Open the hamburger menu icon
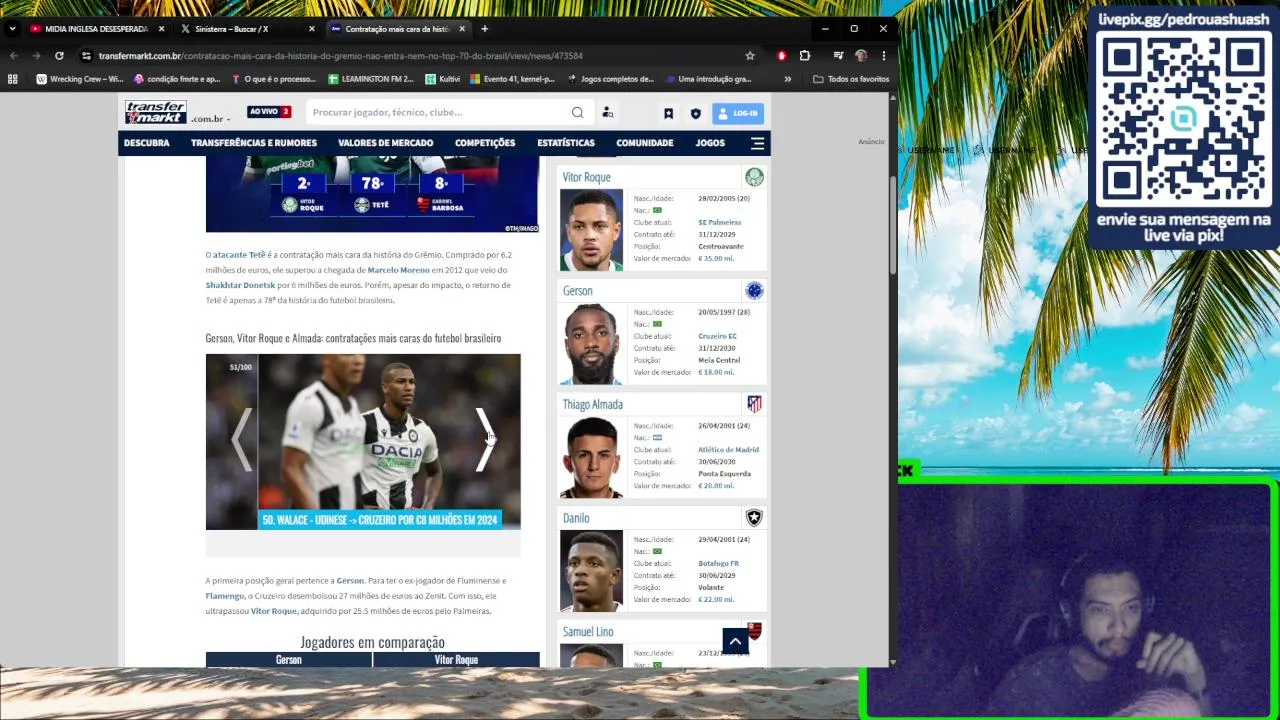The width and height of the screenshot is (1280, 720). pos(757,143)
